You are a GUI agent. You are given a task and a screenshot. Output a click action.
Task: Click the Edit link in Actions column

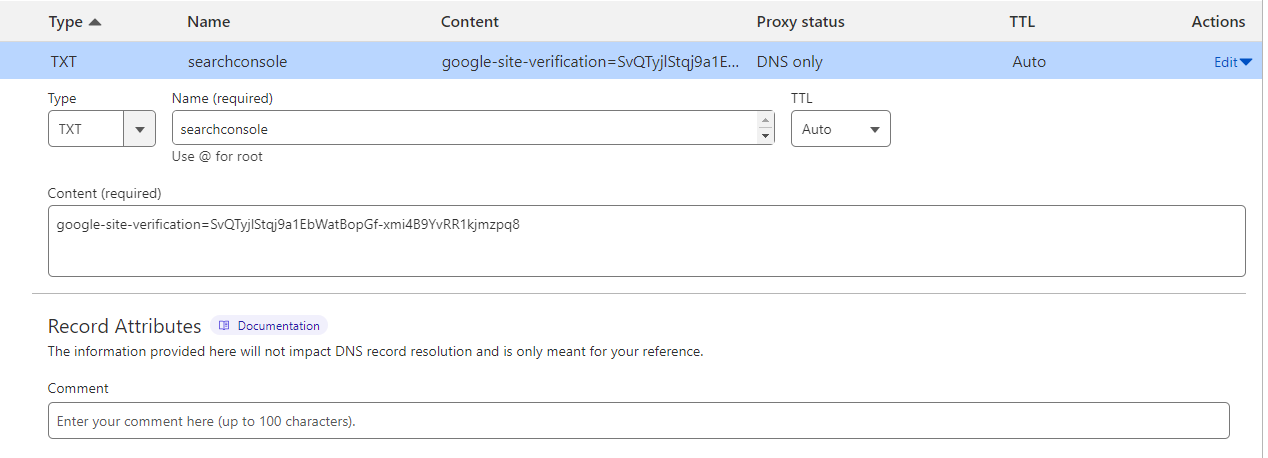point(1225,62)
